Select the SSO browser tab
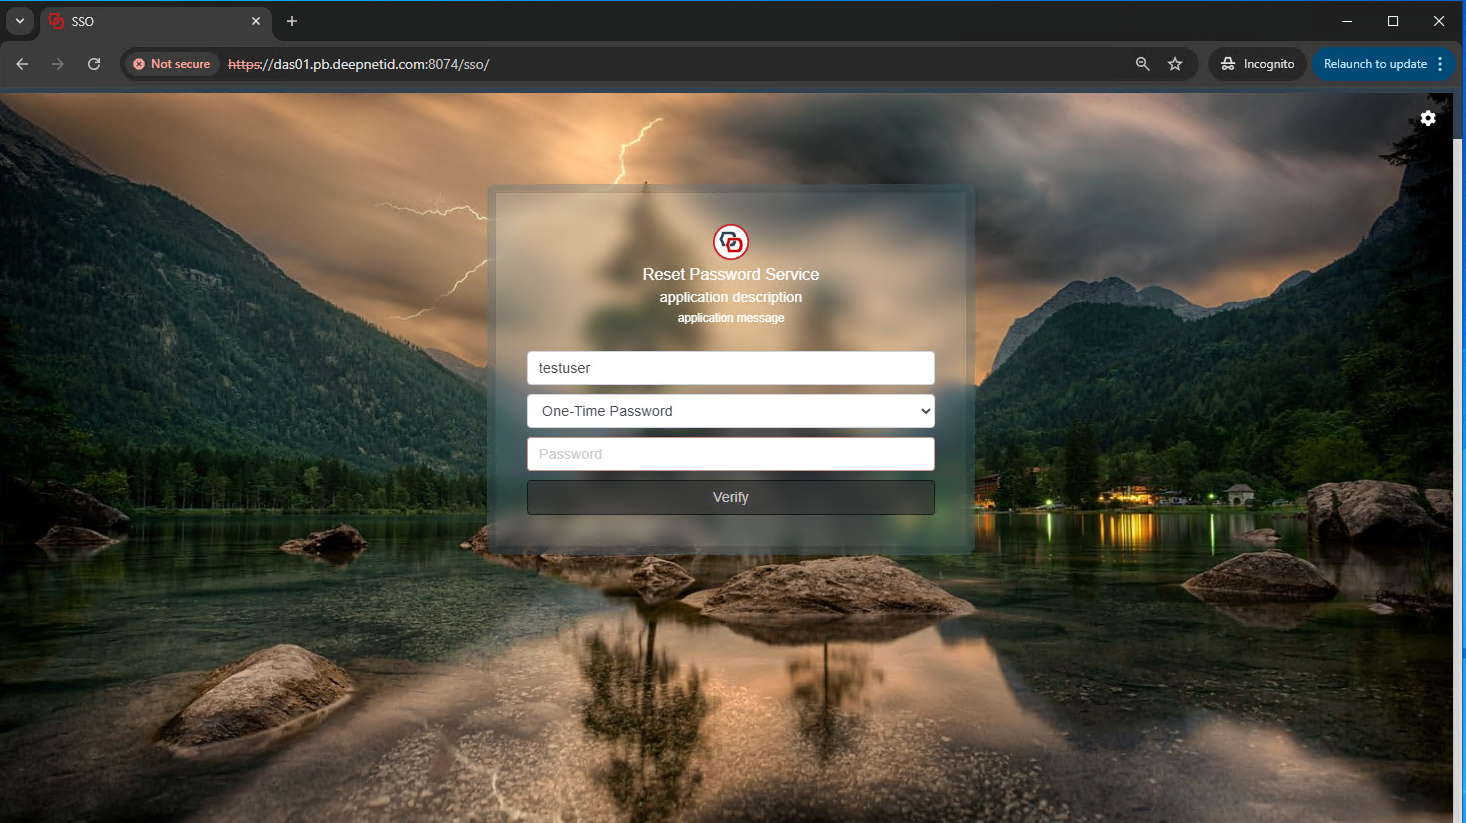This screenshot has height=823, width=1466. [x=155, y=21]
